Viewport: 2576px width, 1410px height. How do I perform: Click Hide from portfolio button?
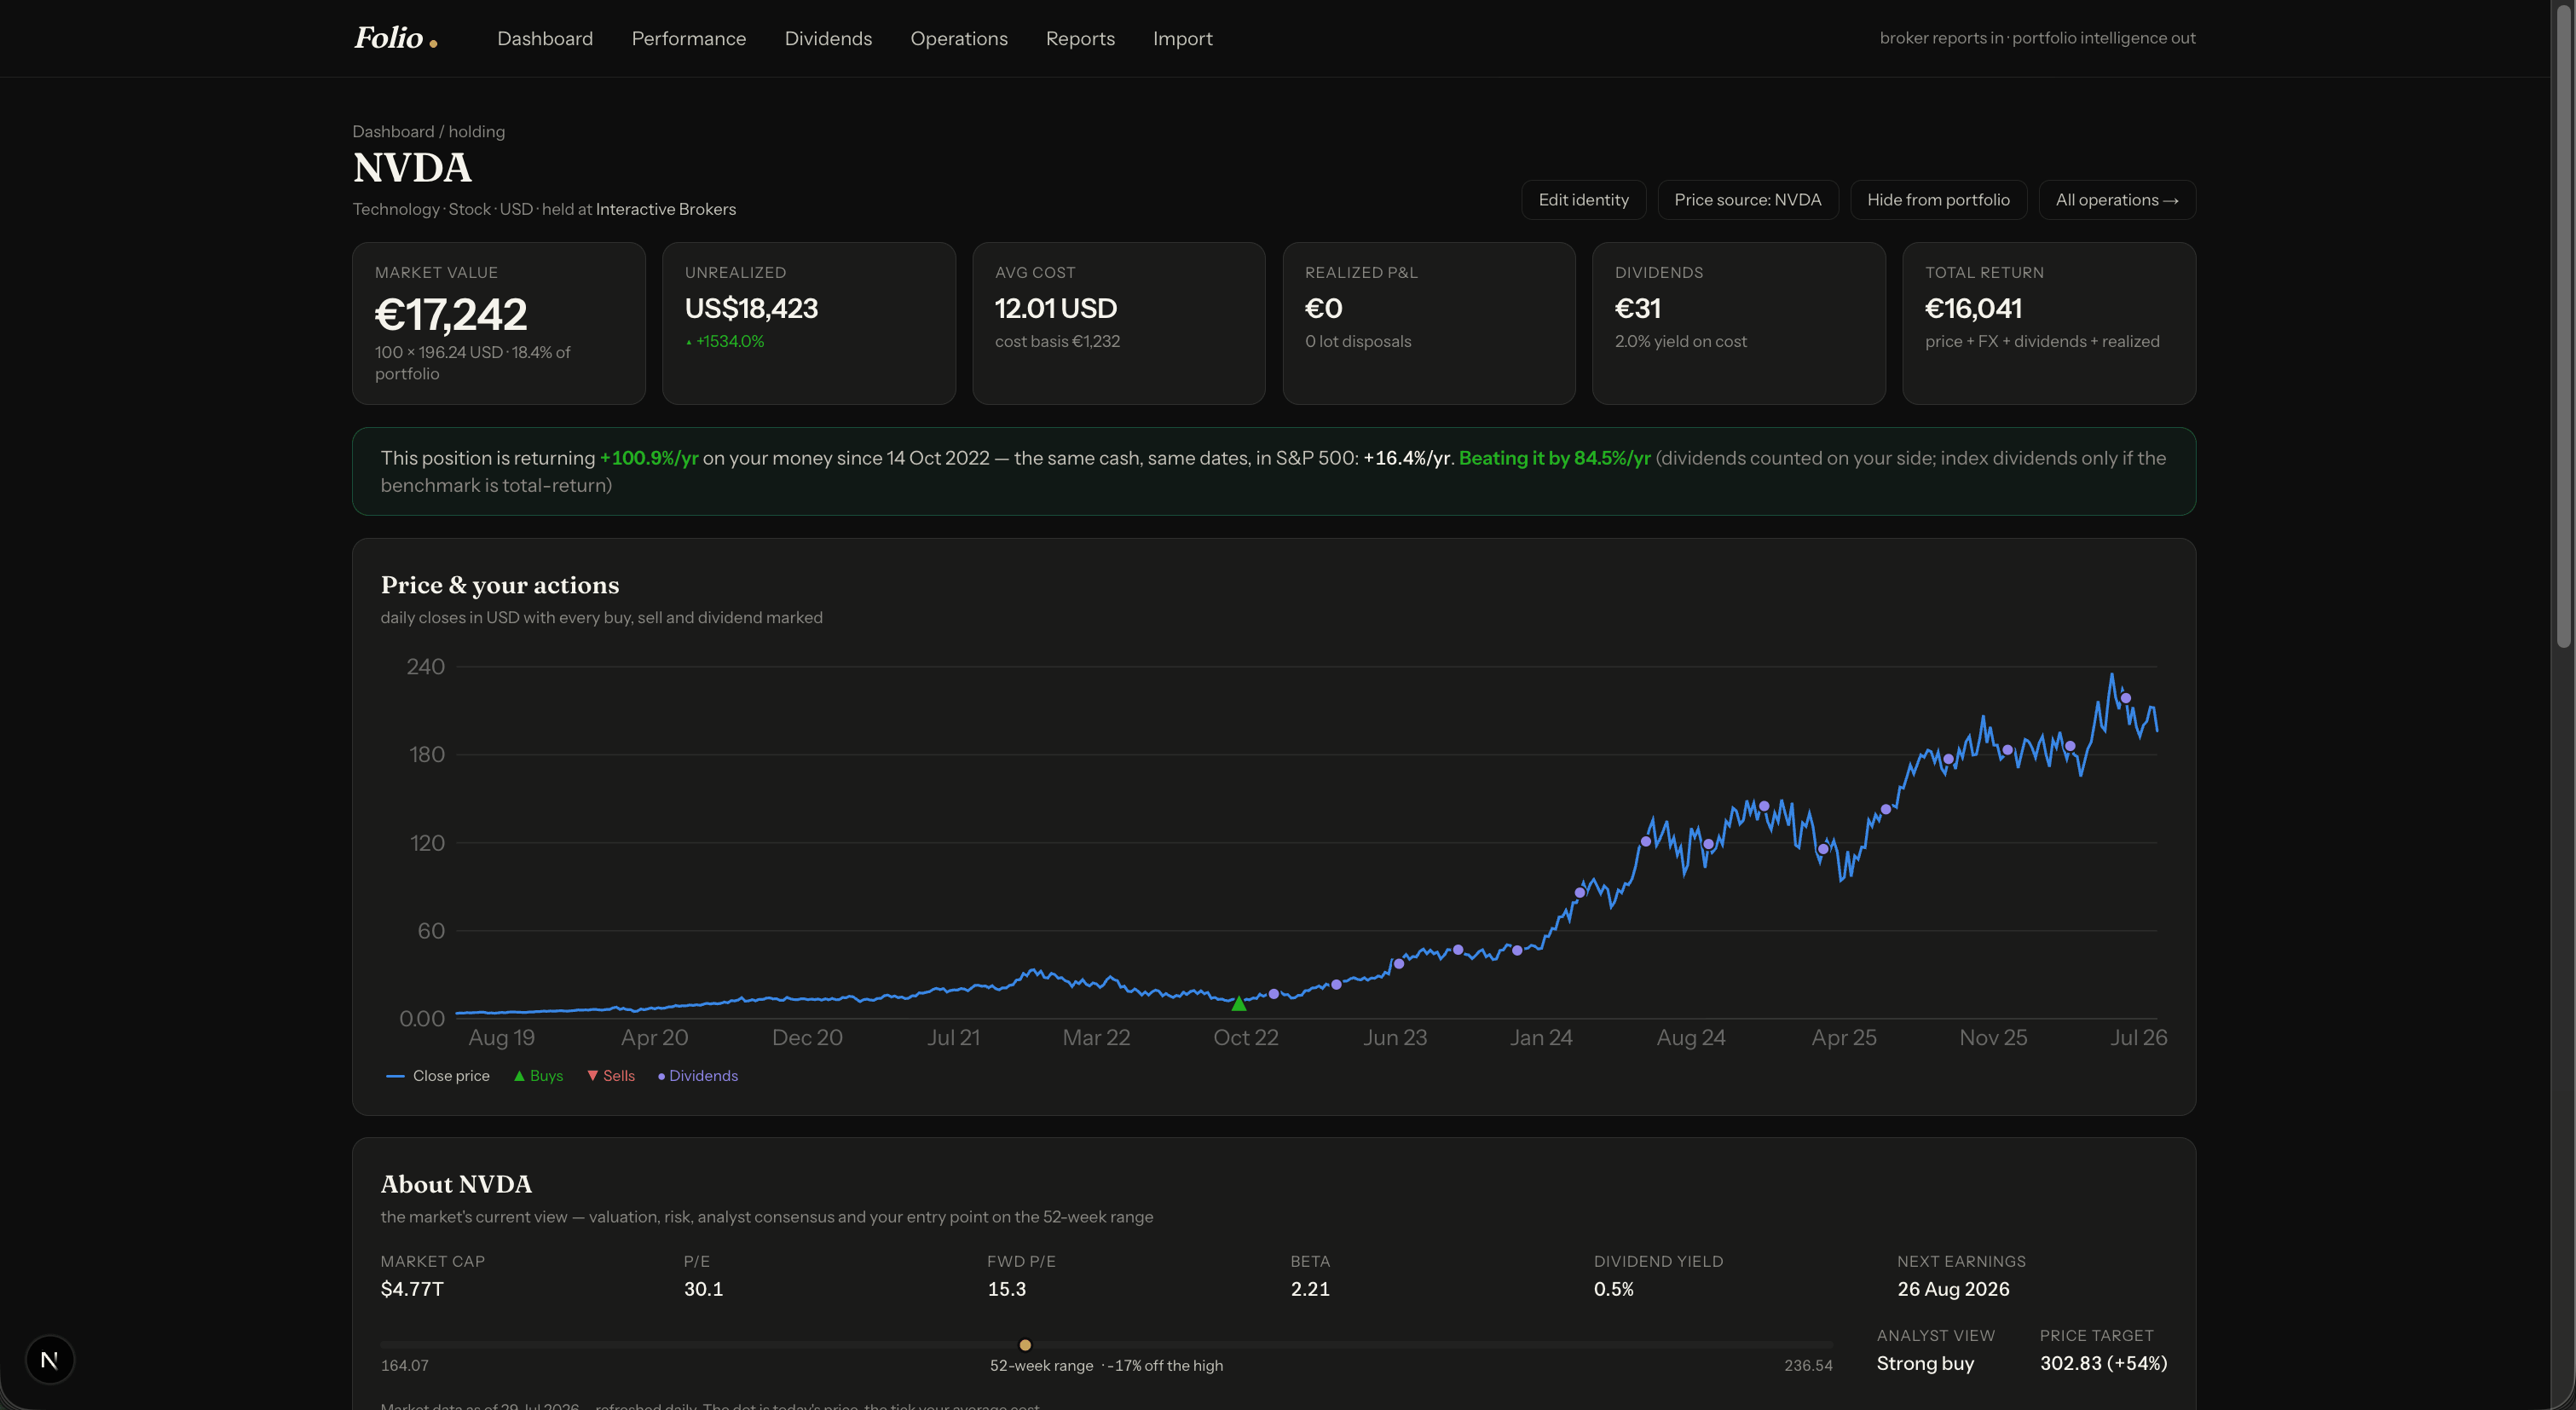[1938, 200]
